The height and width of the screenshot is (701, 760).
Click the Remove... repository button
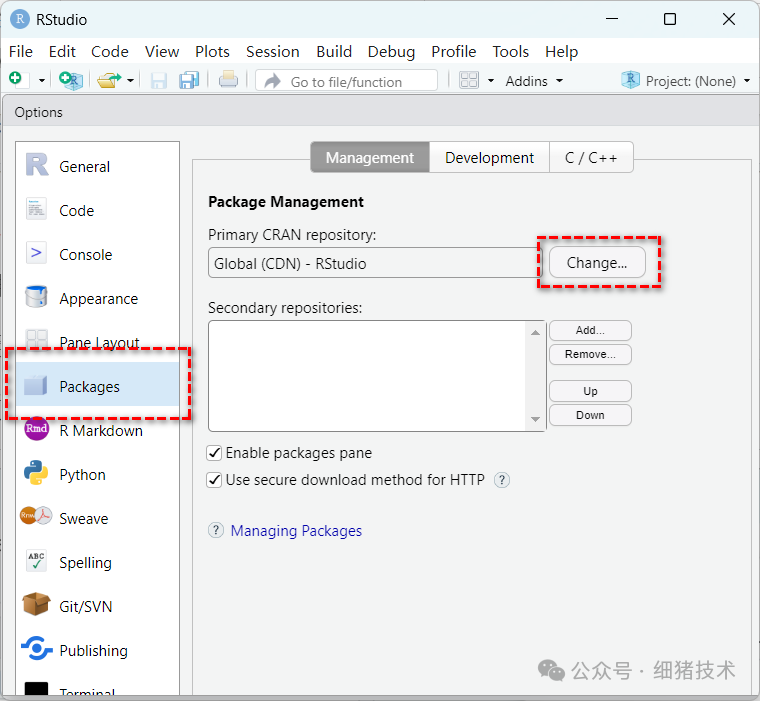tap(590, 354)
